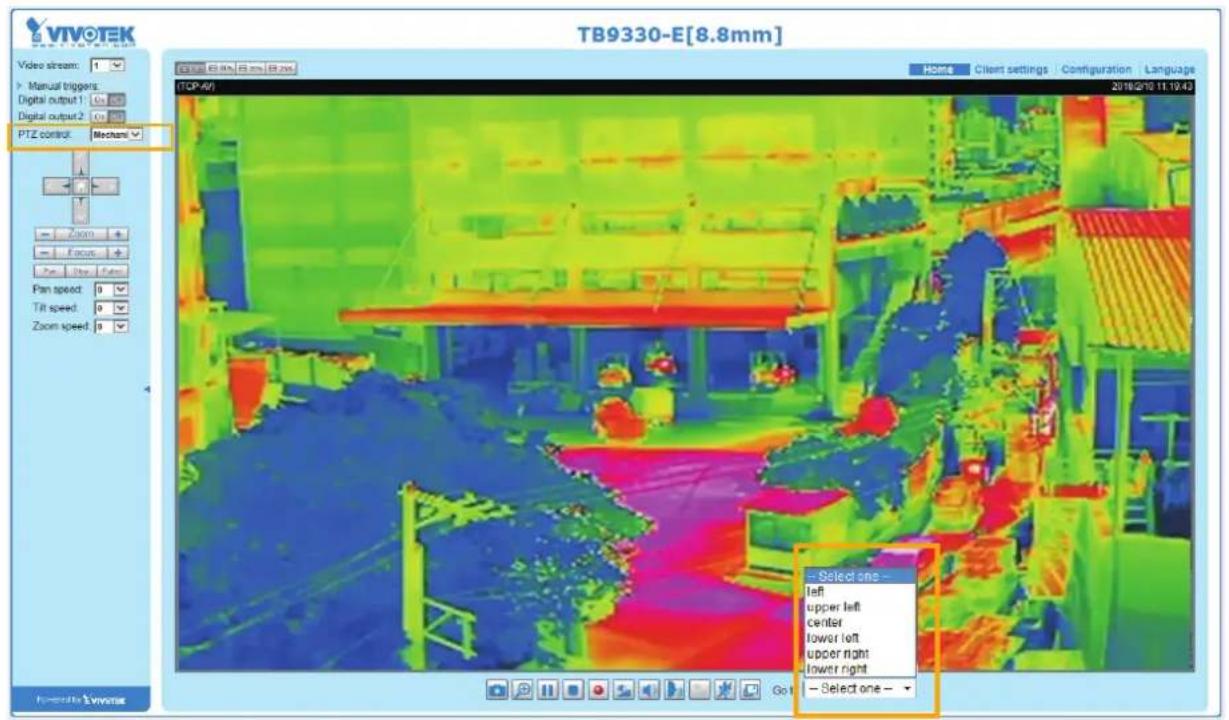Viewport: 1229px width, 720px height.
Task: Choose 'upper right' preset from list
Action: click(x=859, y=653)
